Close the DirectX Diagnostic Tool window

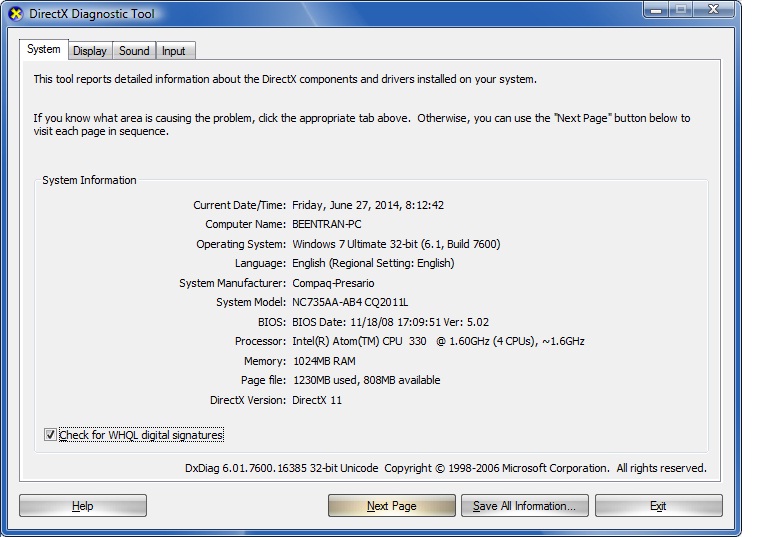(x=714, y=10)
